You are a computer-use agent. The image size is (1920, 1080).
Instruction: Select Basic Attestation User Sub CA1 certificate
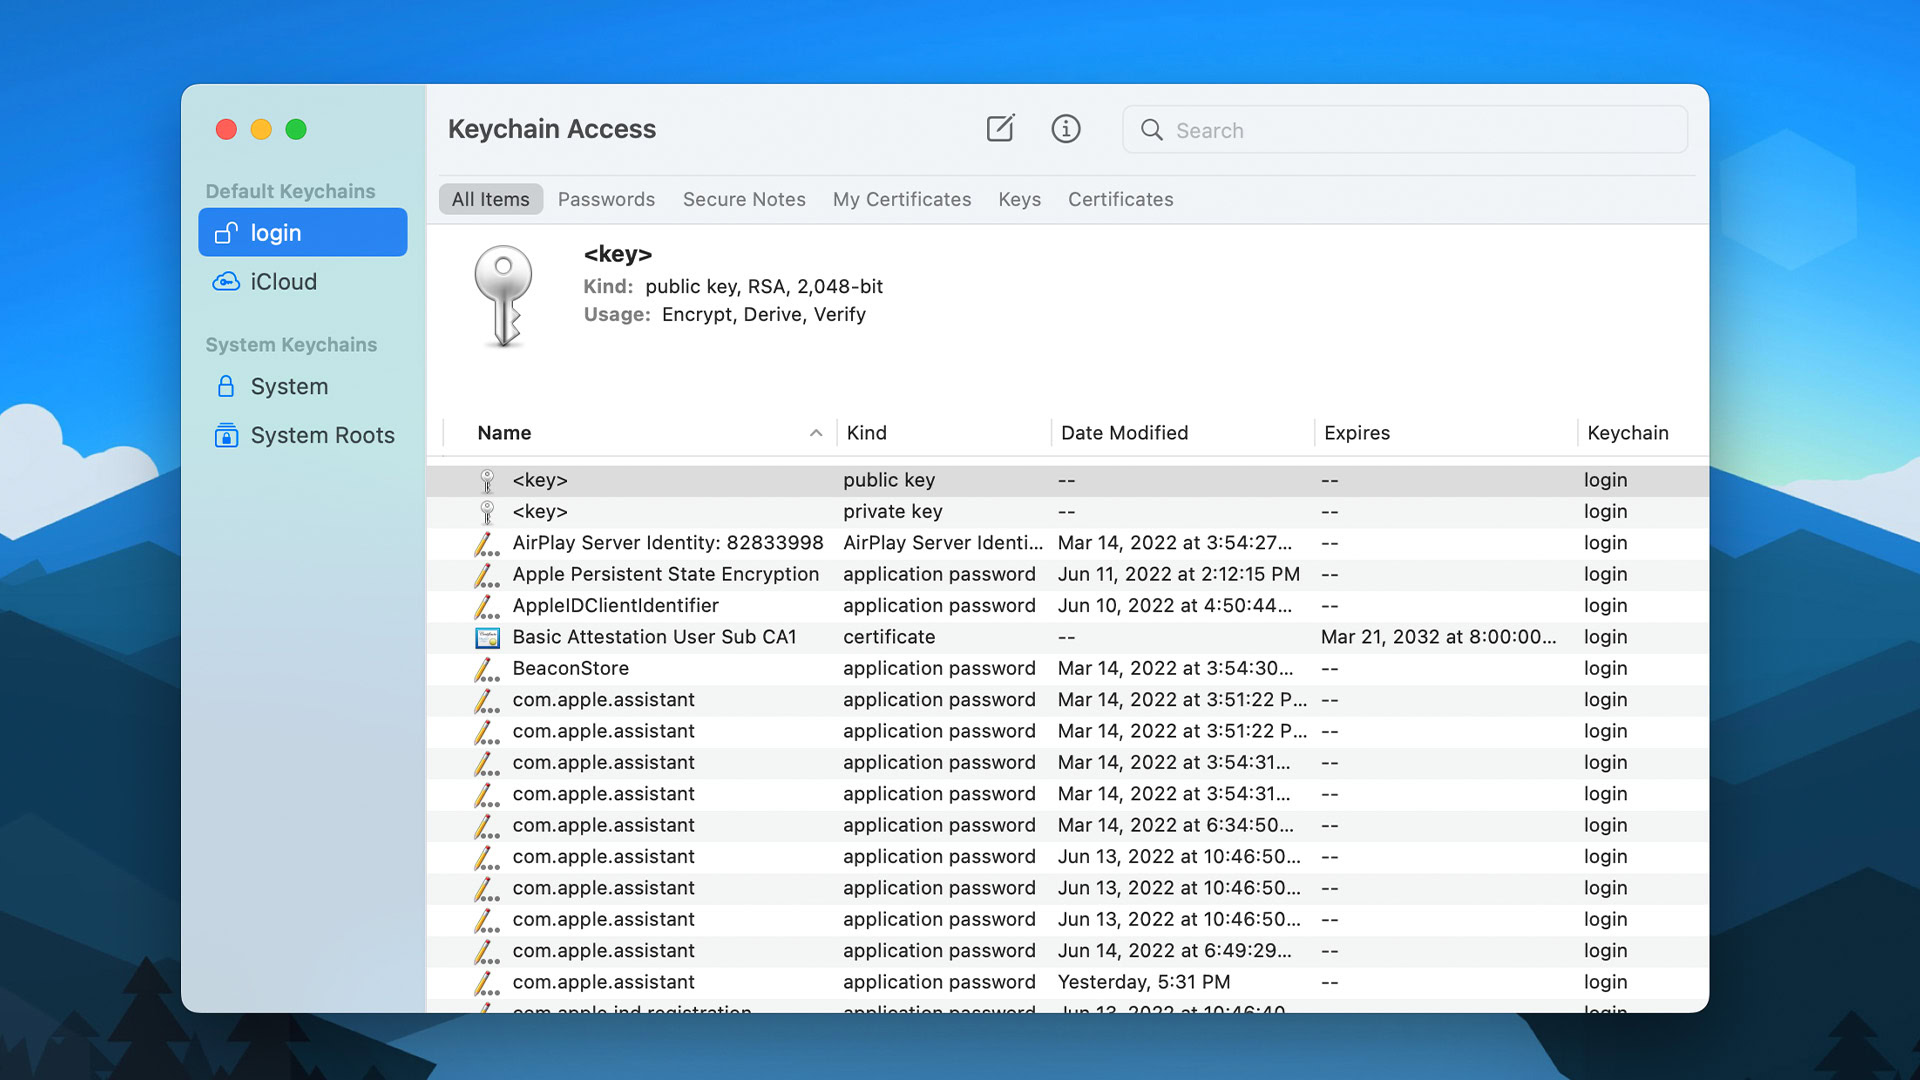tap(655, 636)
